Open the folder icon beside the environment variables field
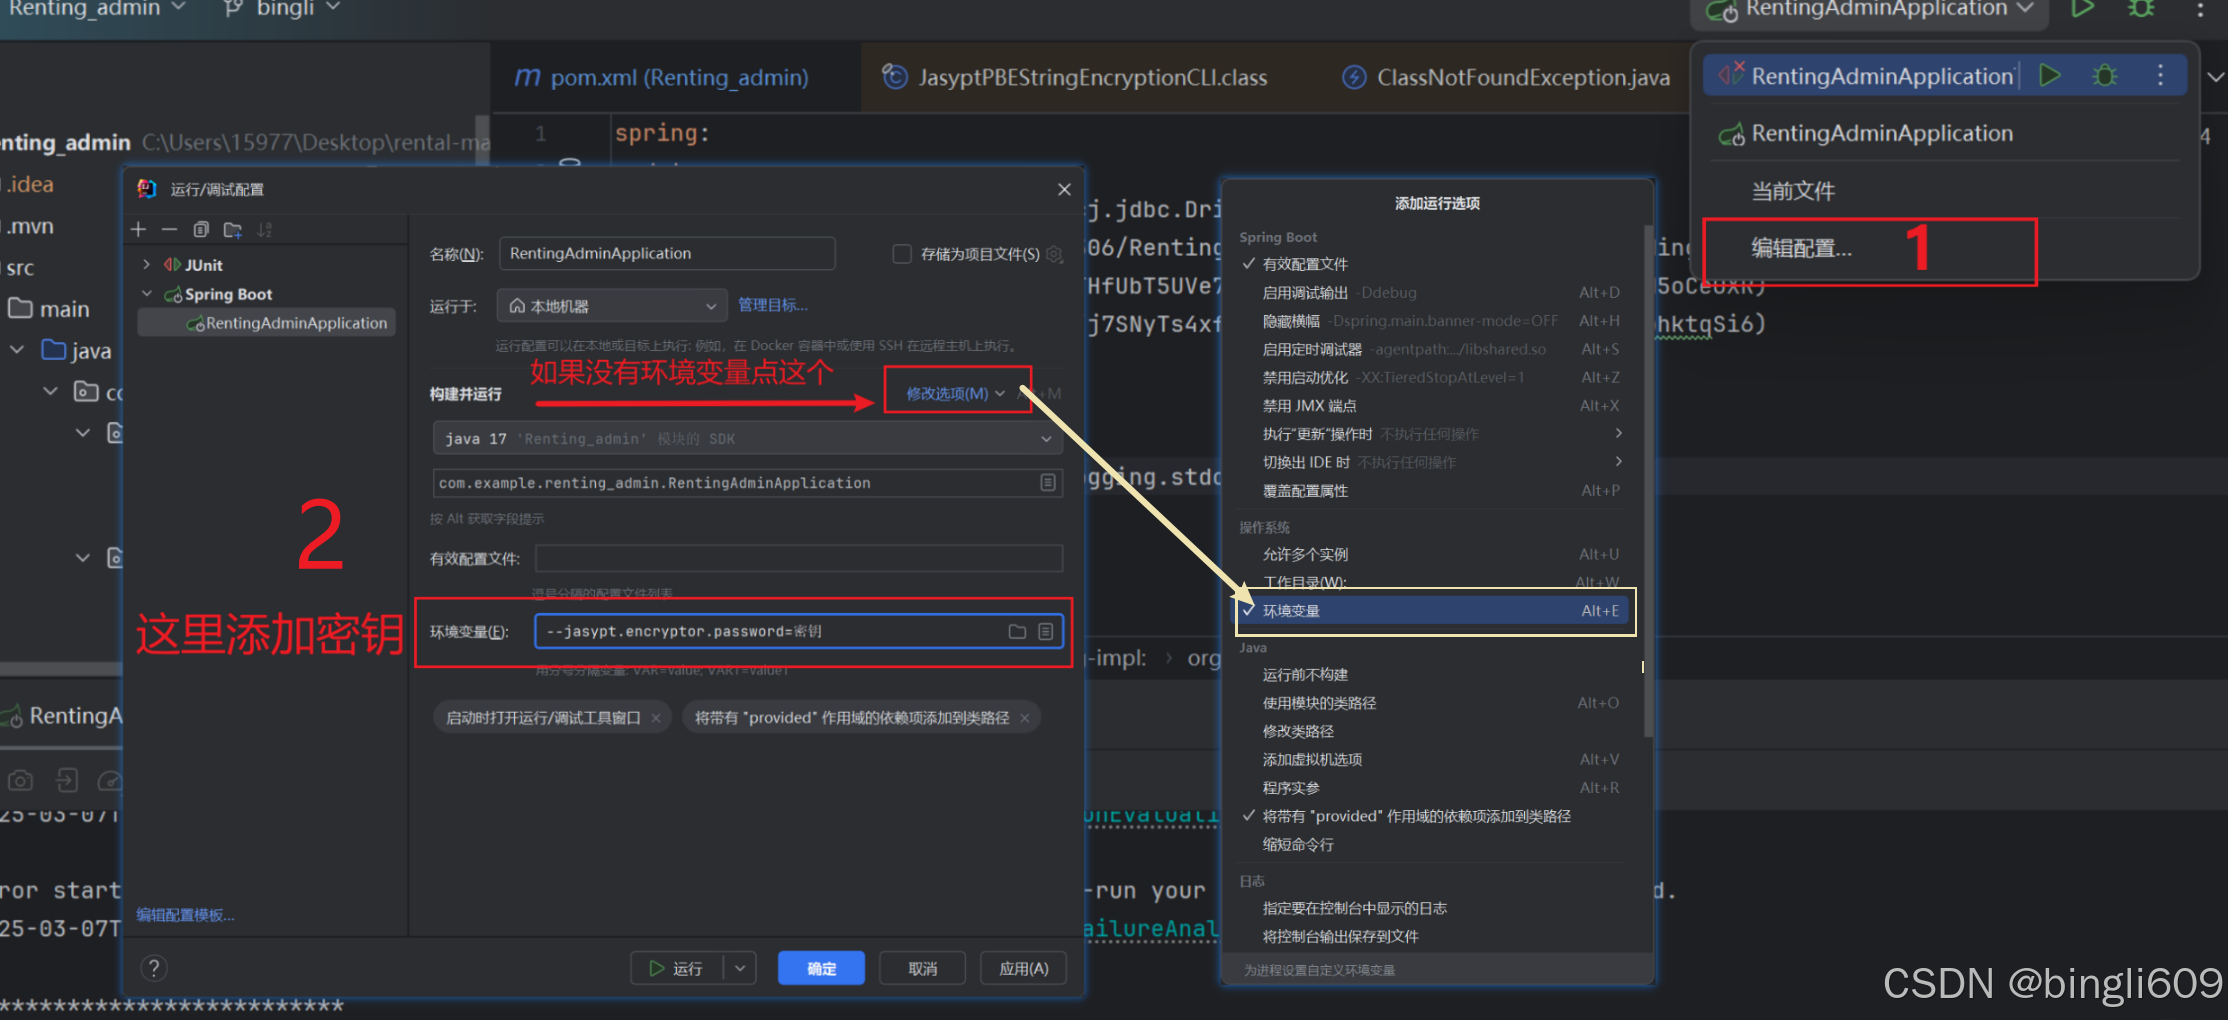Image resolution: width=2228 pixels, height=1020 pixels. click(x=1017, y=631)
